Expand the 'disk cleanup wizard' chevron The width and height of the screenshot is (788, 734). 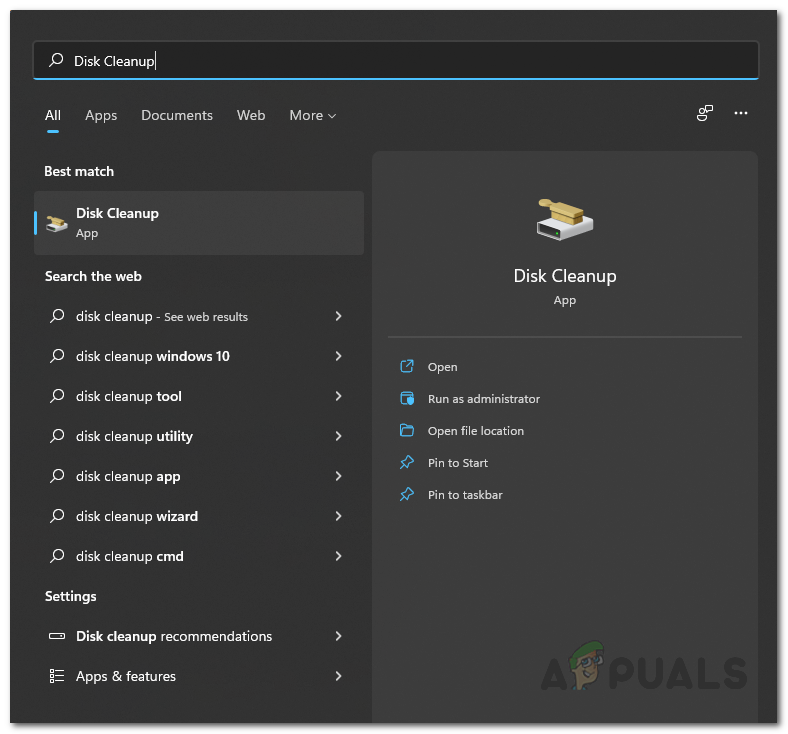(x=338, y=516)
